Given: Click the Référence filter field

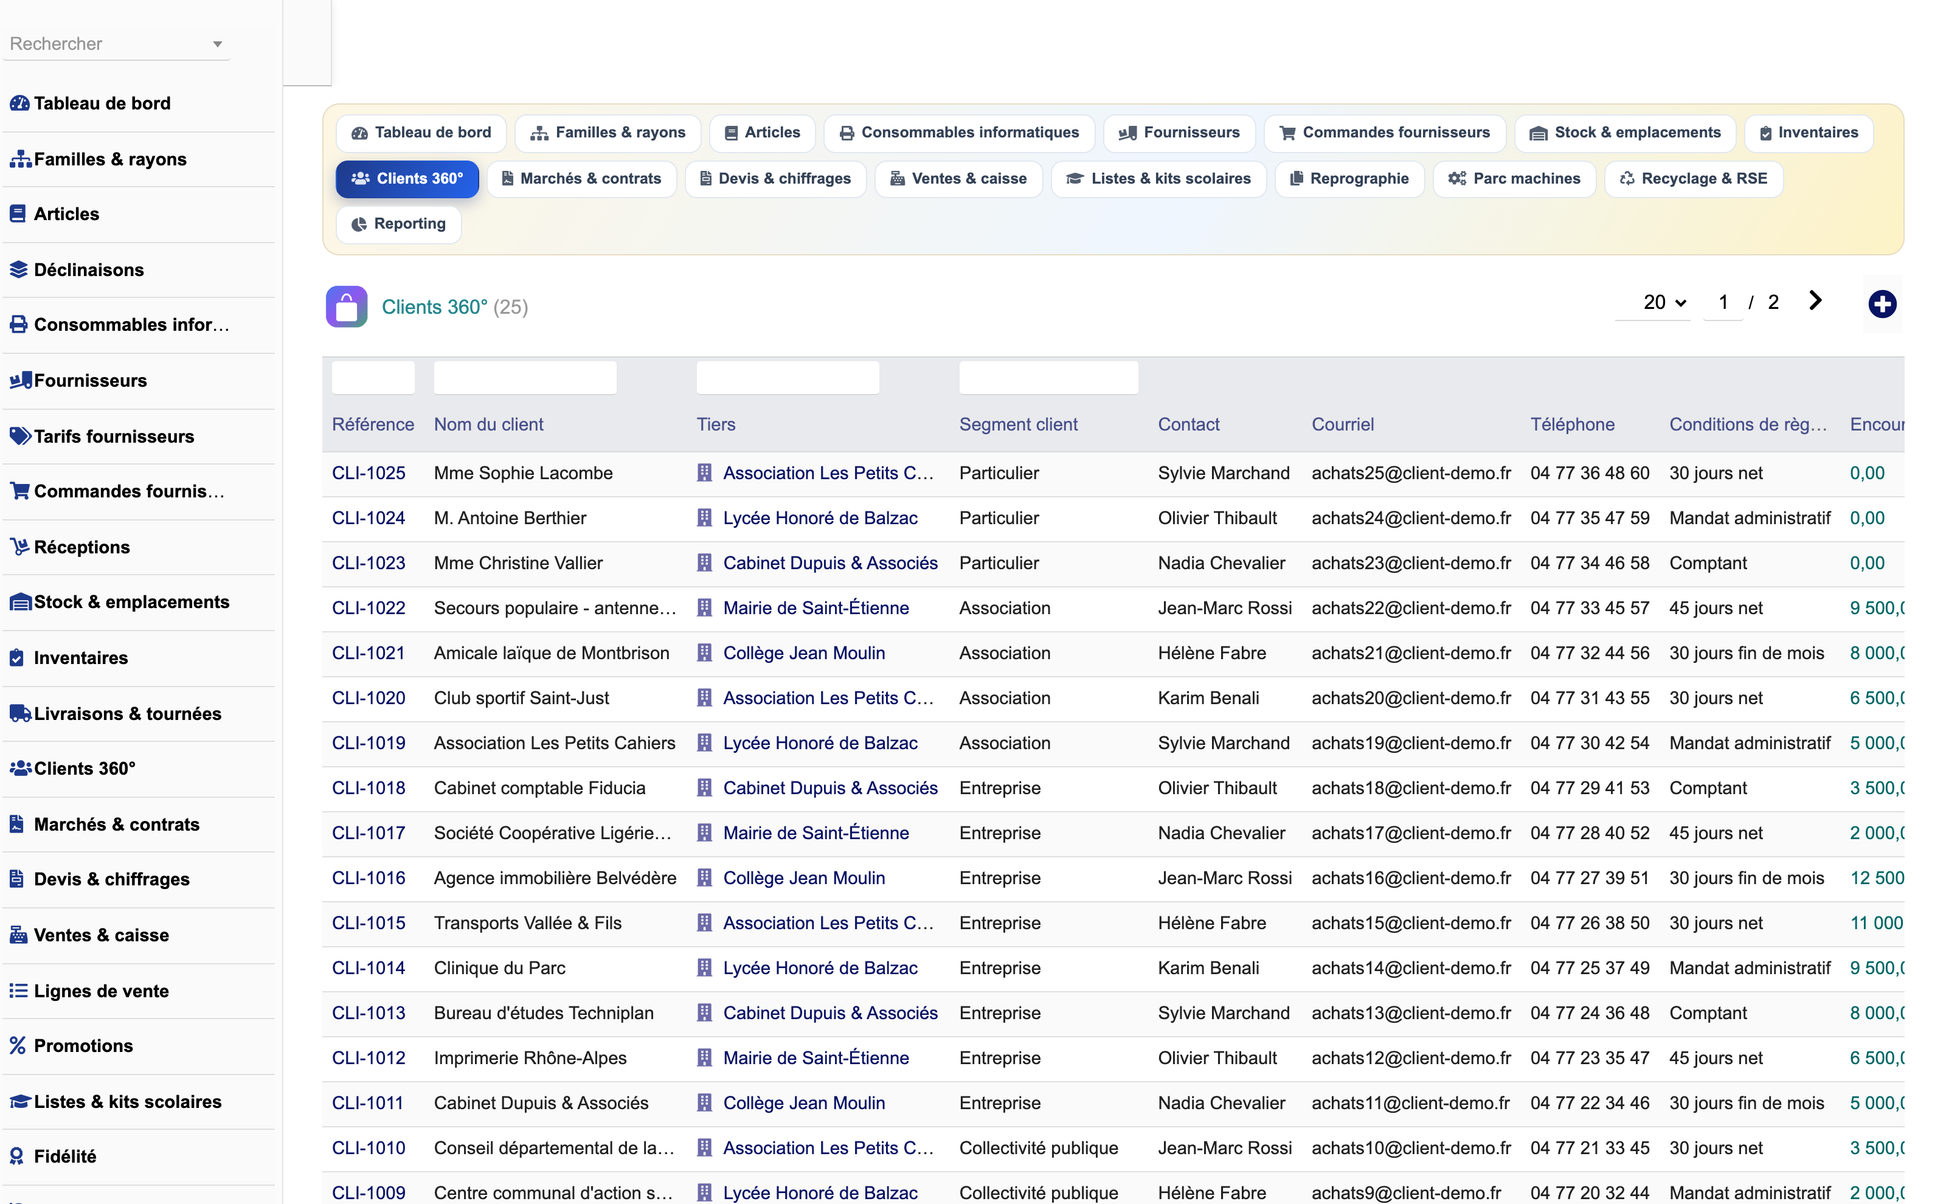Looking at the screenshot, I should [373, 377].
